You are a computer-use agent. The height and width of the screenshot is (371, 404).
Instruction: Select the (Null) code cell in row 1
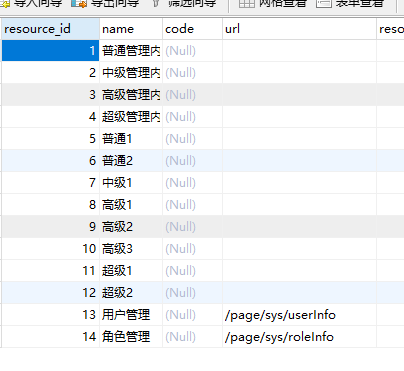(193, 51)
